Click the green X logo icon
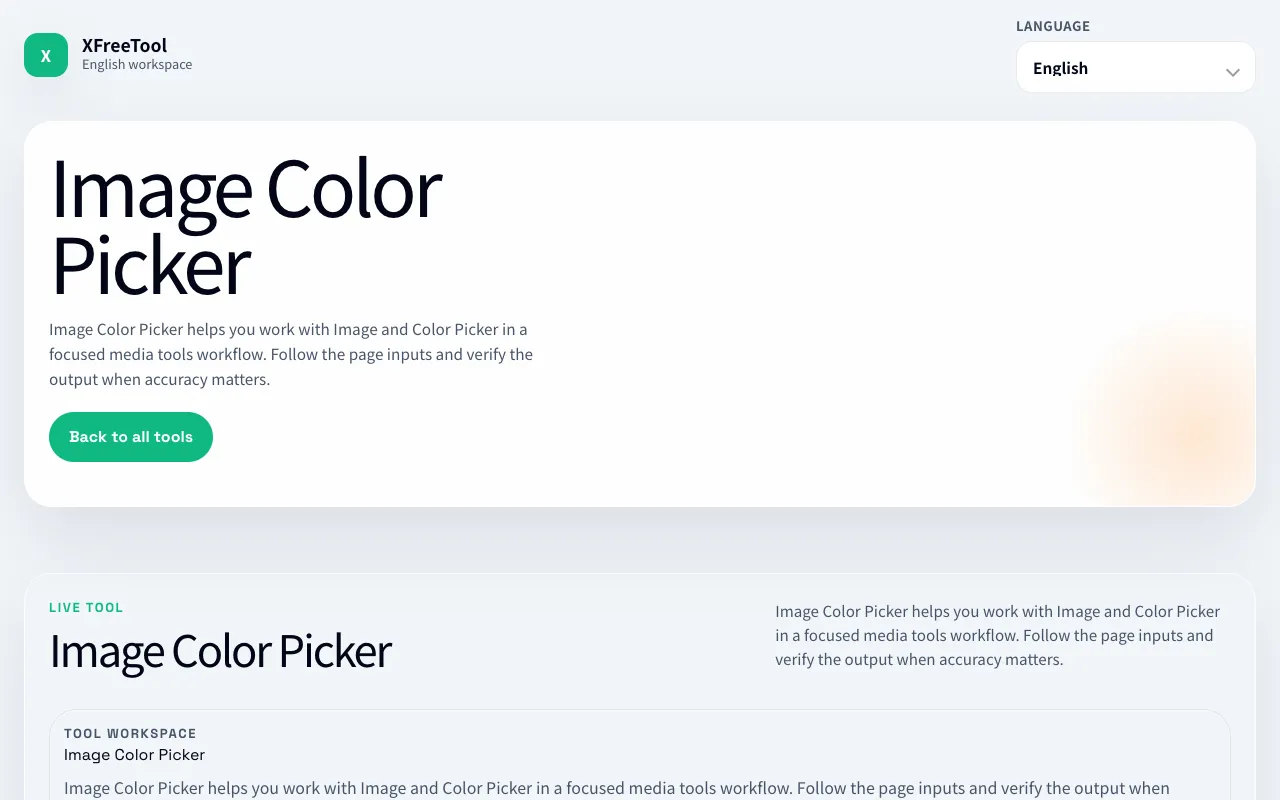The image size is (1280, 800). coord(46,55)
